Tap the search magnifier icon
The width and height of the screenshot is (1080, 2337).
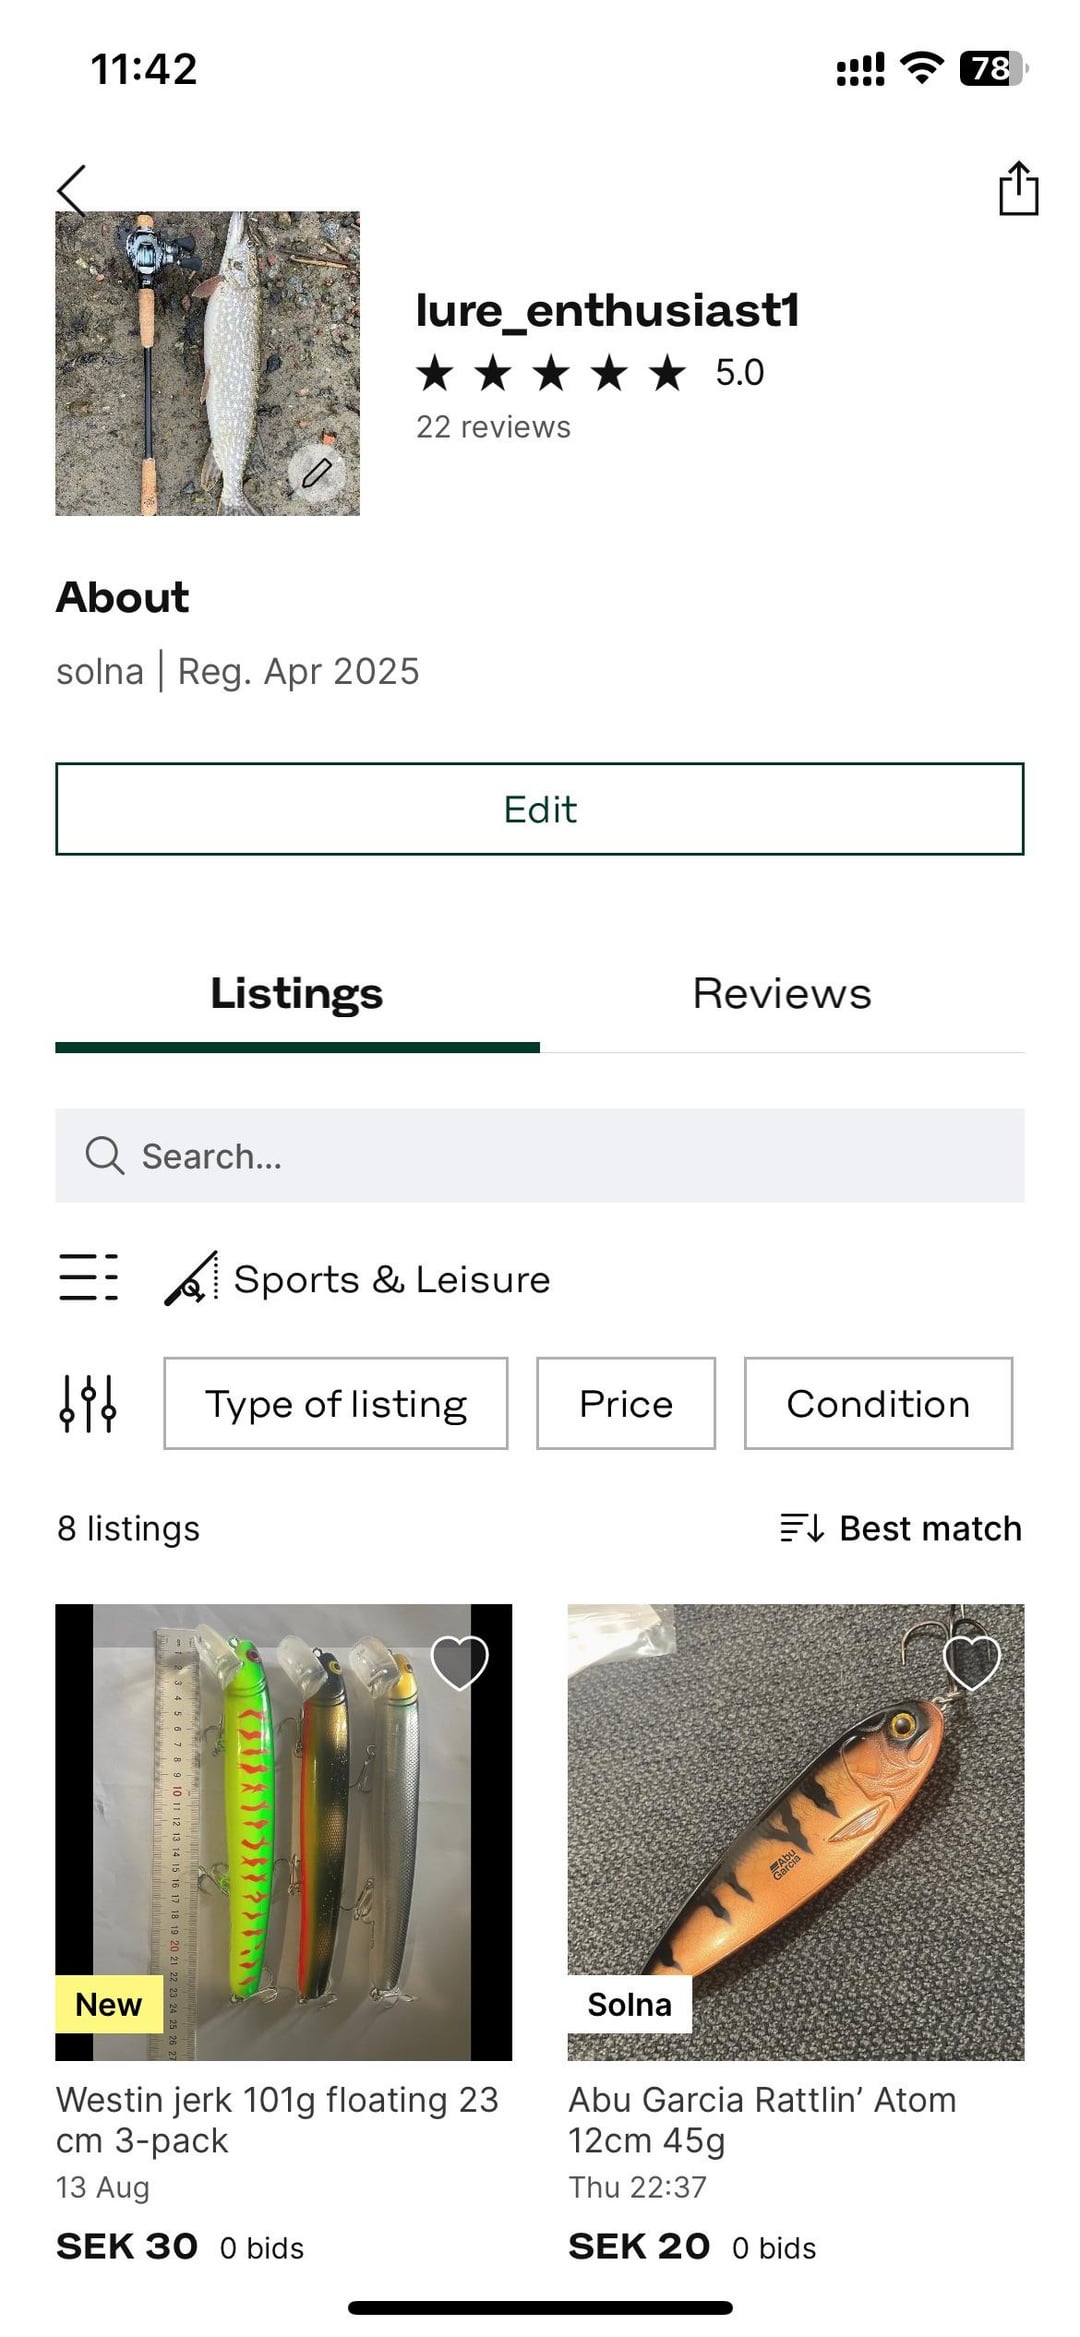(x=104, y=1155)
